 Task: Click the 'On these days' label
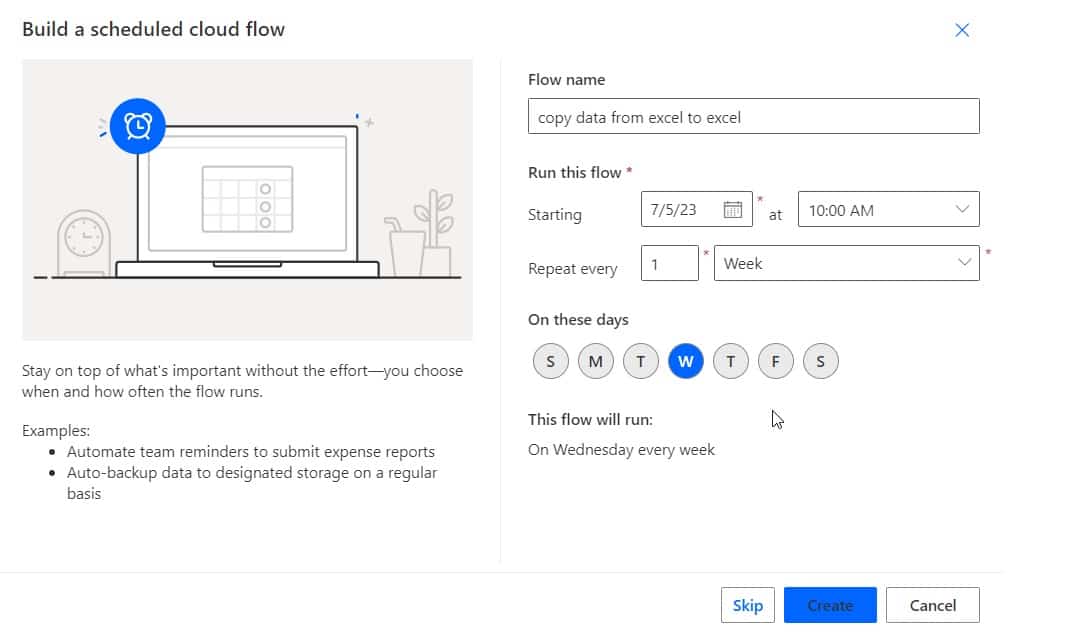tap(578, 319)
